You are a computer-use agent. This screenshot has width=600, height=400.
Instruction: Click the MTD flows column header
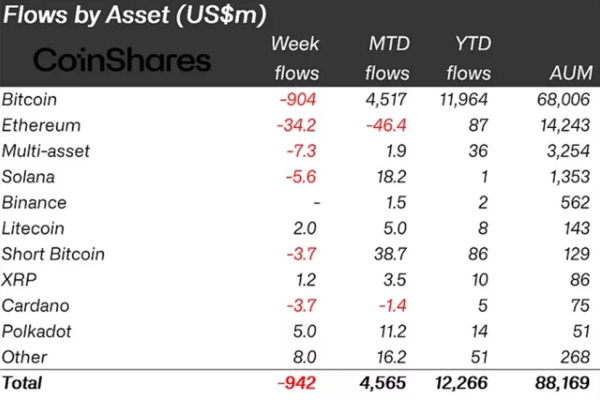387,58
